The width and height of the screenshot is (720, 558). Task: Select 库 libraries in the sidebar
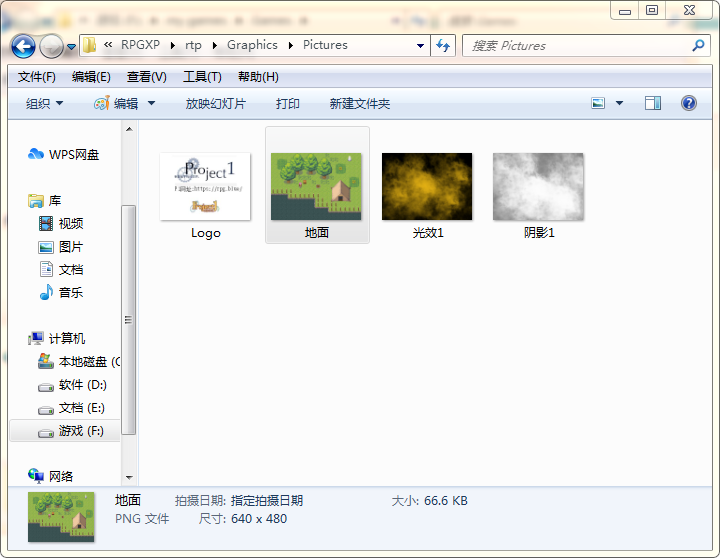[45, 201]
